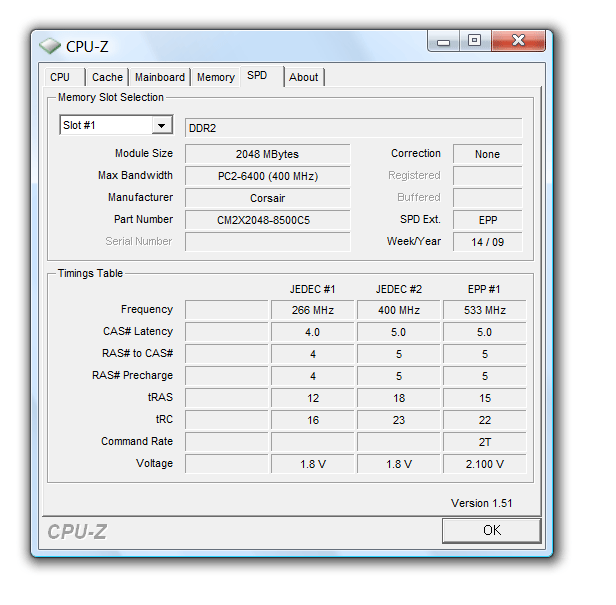Click the Week/Year value 14 / 09
This screenshot has height=605, width=616.
click(488, 242)
